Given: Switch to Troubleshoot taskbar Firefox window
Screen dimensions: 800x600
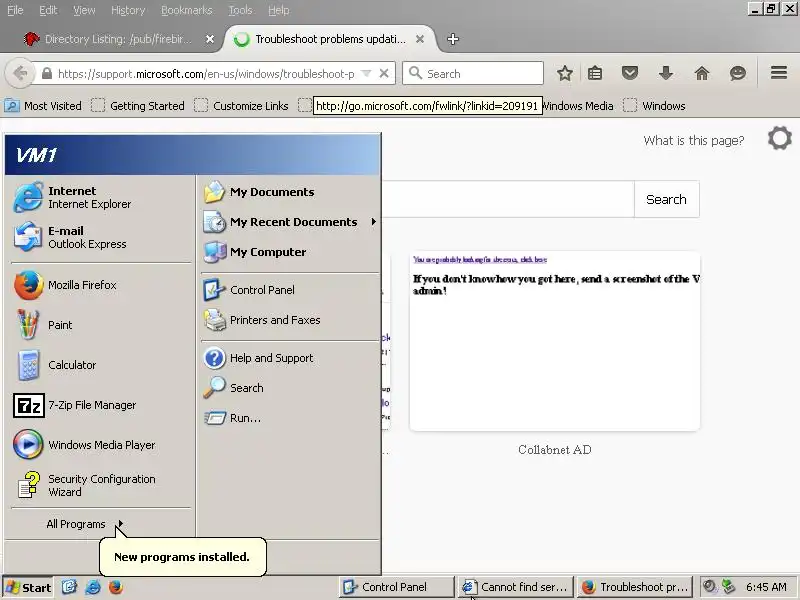Looking at the screenshot, I should (636, 587).
